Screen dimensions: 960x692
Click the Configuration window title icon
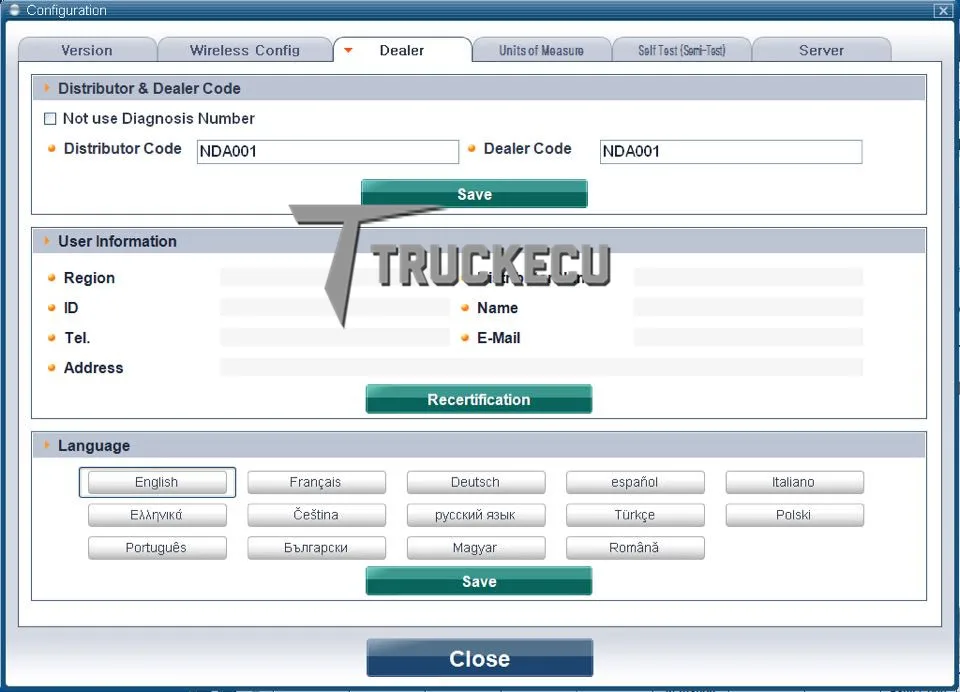coord(15,10)
